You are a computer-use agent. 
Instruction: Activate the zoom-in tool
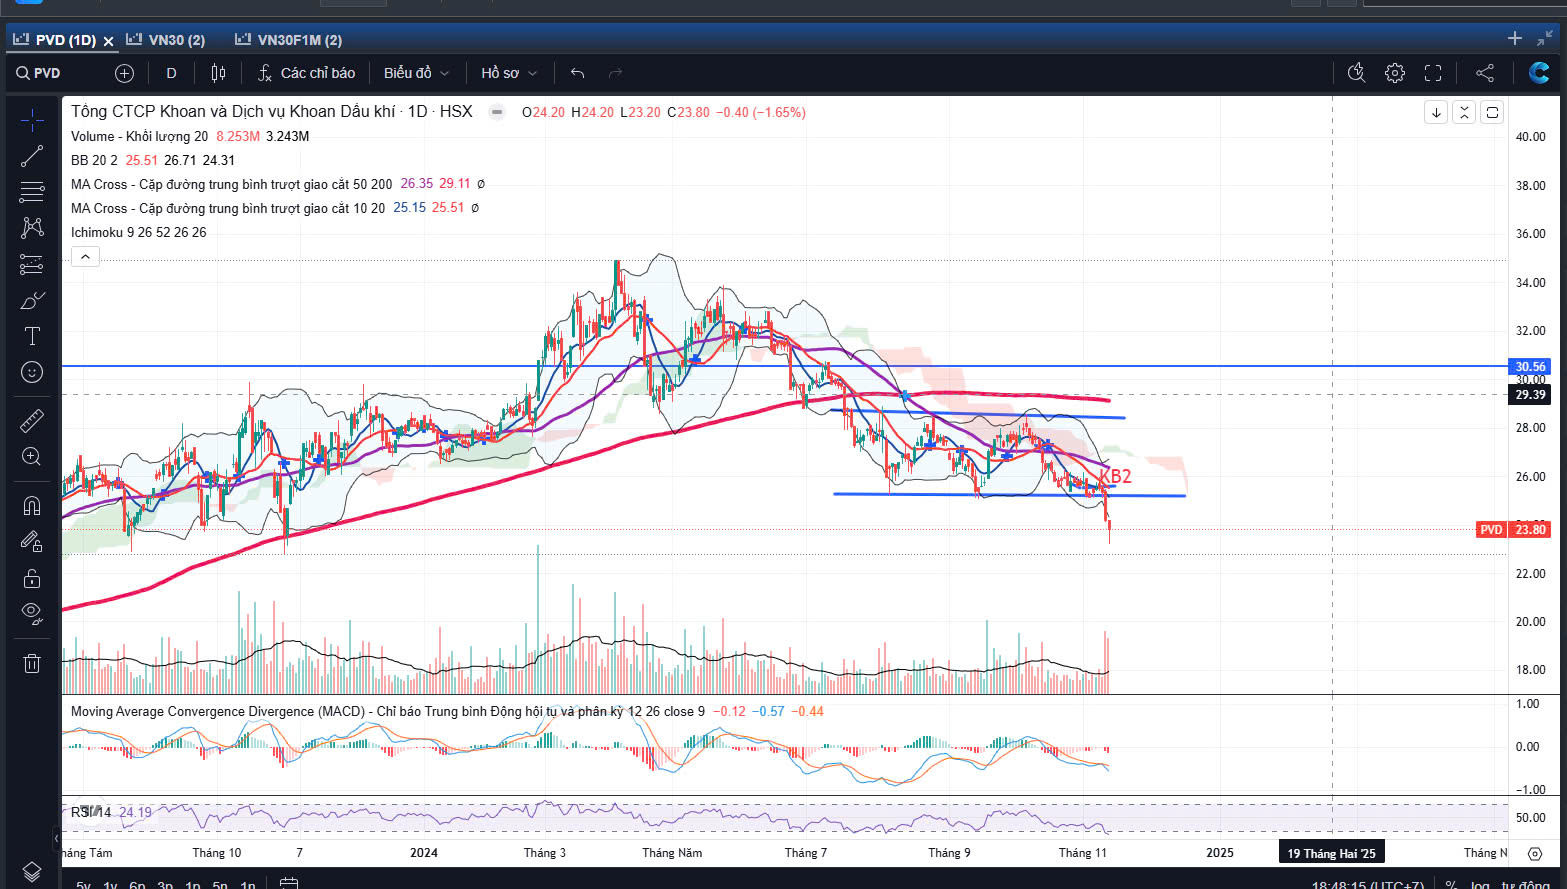pos(32,456)
